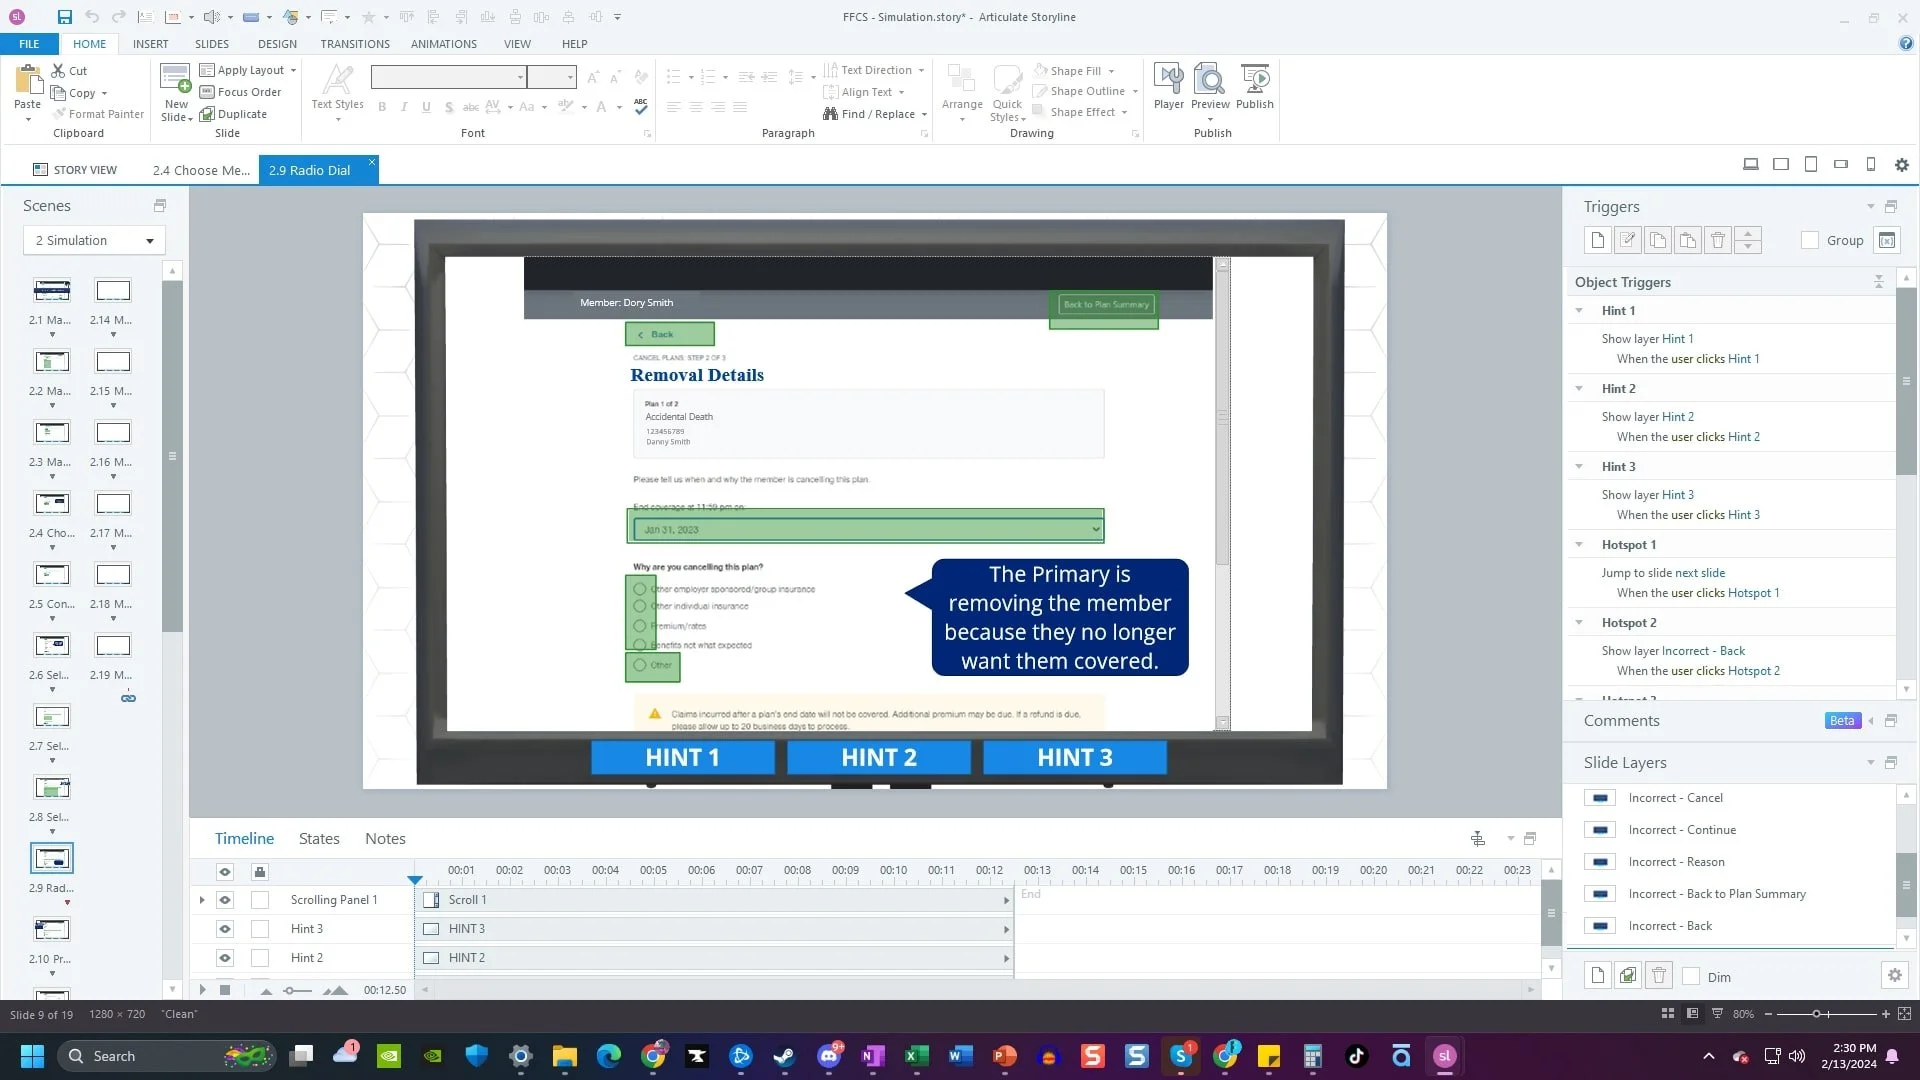Image resolution: width=1920 pixels, height=1080 pixels.
Task: Expand Scrolling Panel 1 timeline row
Action: [202, 900]
